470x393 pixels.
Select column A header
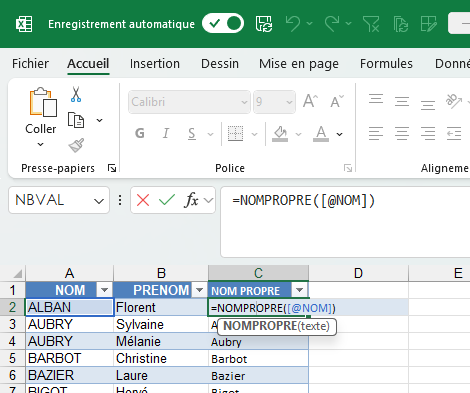[x=69, y=273]
